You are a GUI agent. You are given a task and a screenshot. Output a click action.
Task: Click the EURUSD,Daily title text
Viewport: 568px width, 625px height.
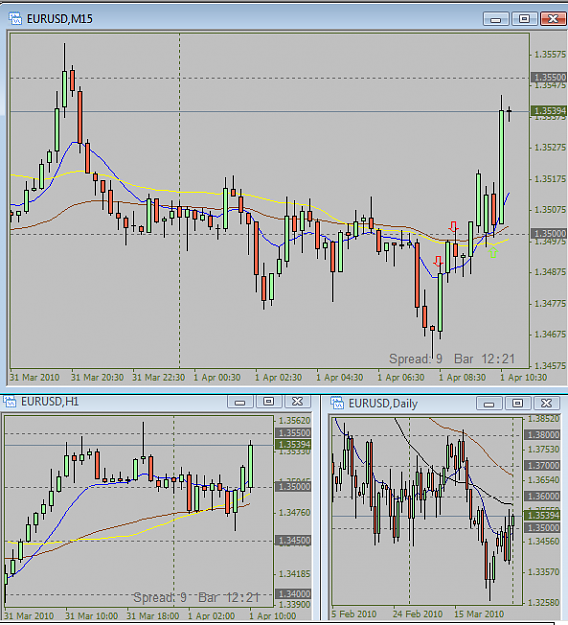(383, 404)
